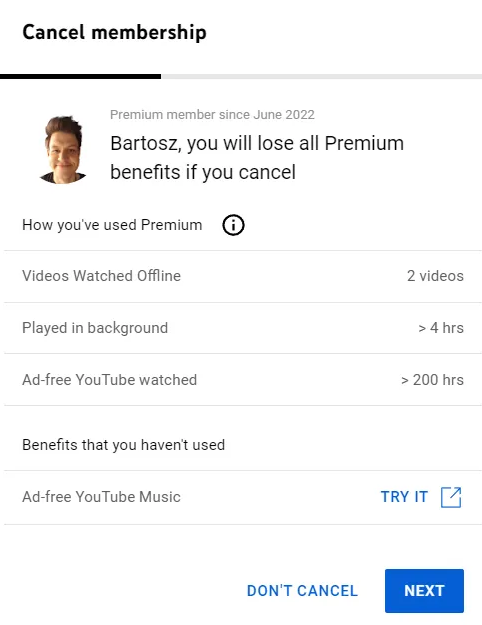Viewport: 482px width, 625px height.
Task: Click the How you've used Premium heading
Action: [x=112, y=225]
